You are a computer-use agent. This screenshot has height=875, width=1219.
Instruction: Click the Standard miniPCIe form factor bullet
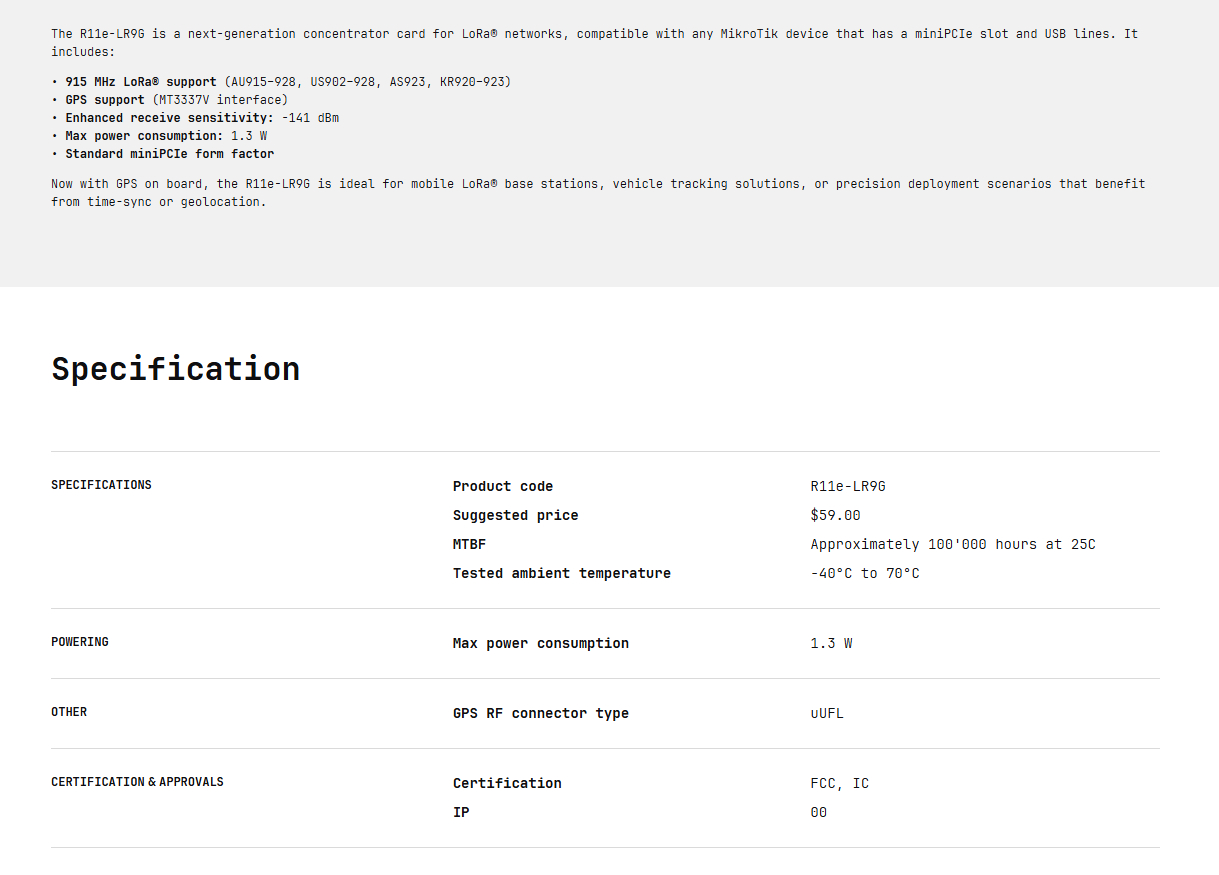point(163,154)
